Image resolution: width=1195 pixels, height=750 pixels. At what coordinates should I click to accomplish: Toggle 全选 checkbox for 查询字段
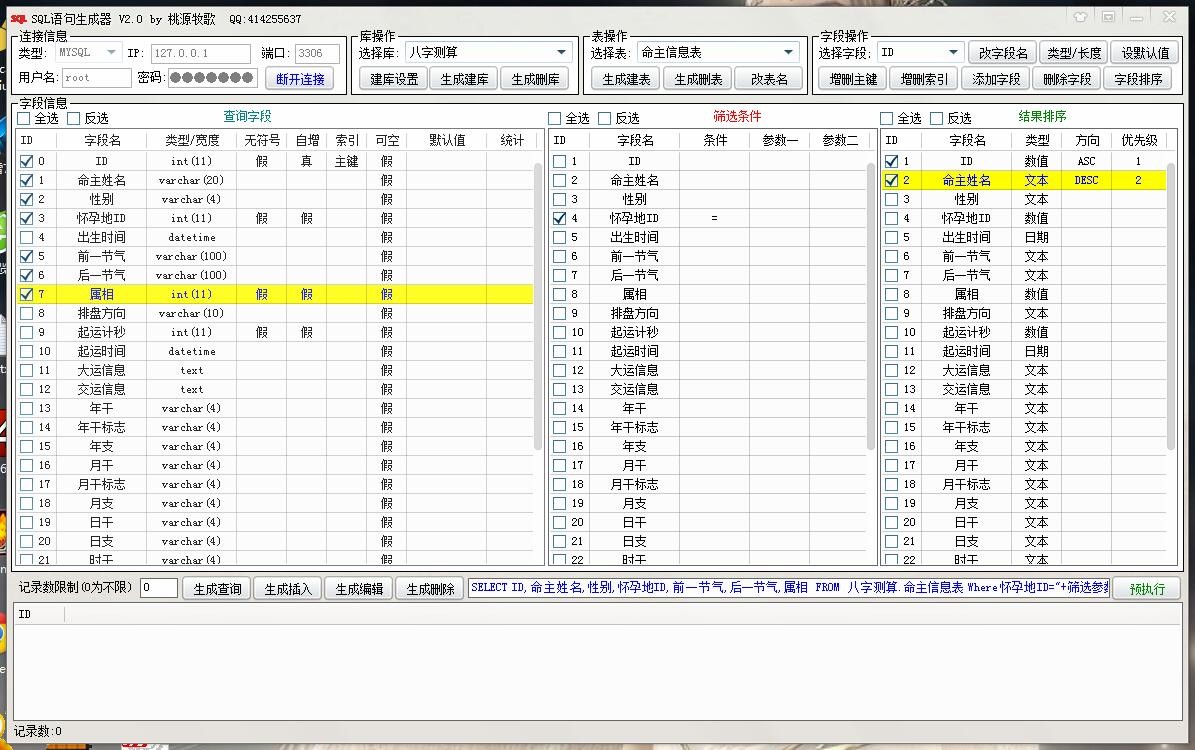[24, 118]
